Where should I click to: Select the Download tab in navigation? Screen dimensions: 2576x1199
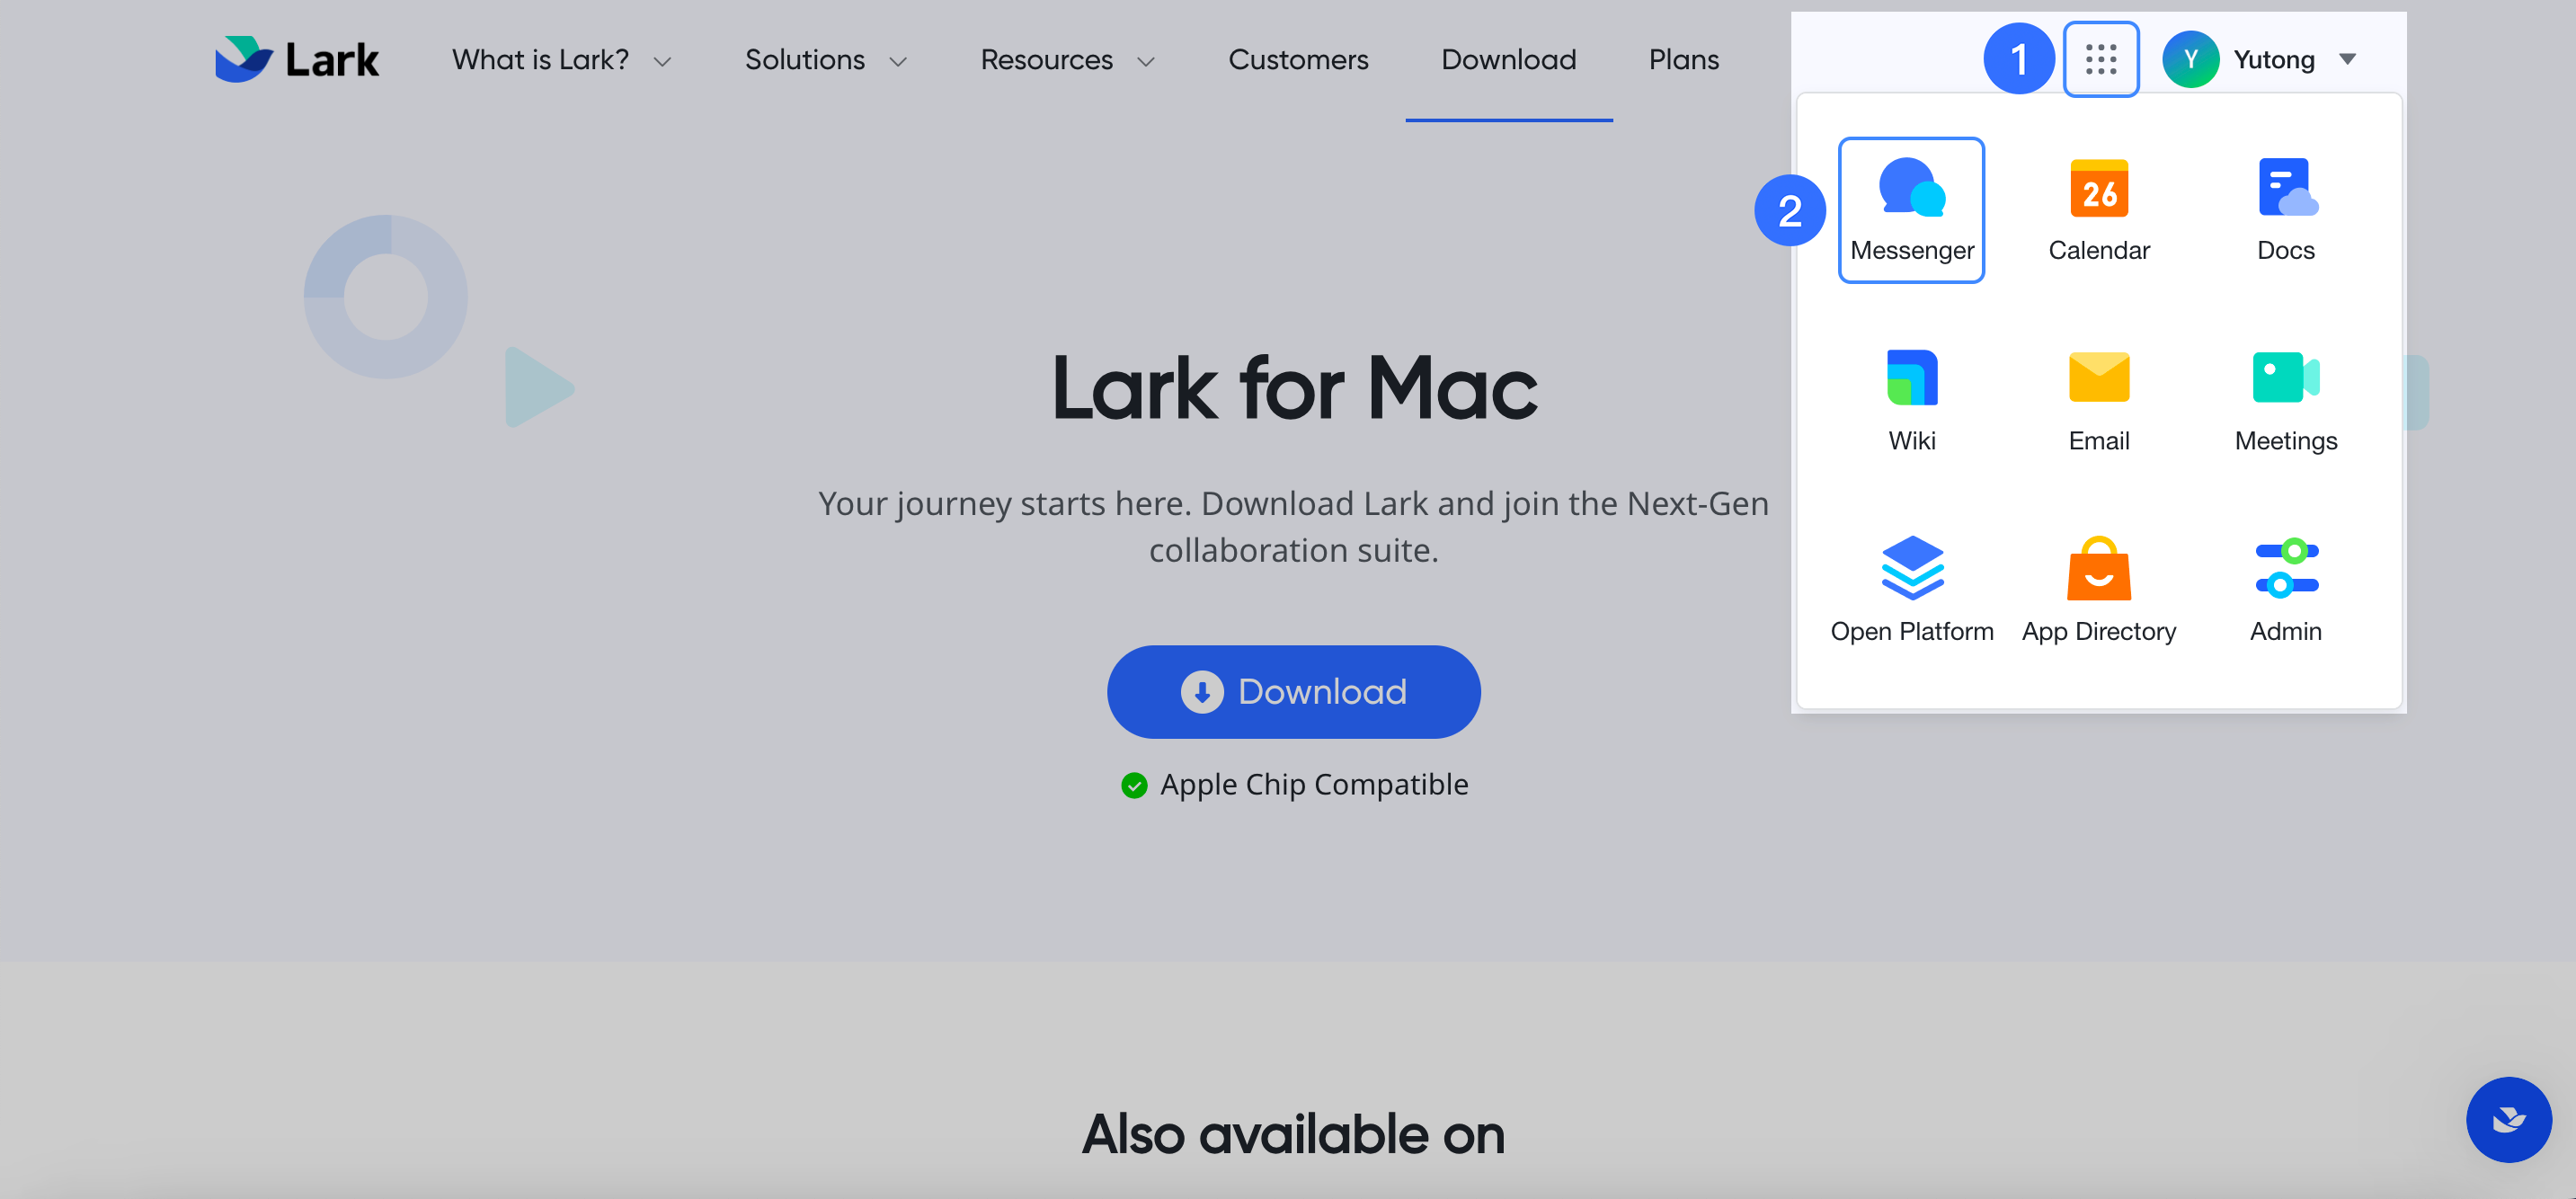(1508, 60)
